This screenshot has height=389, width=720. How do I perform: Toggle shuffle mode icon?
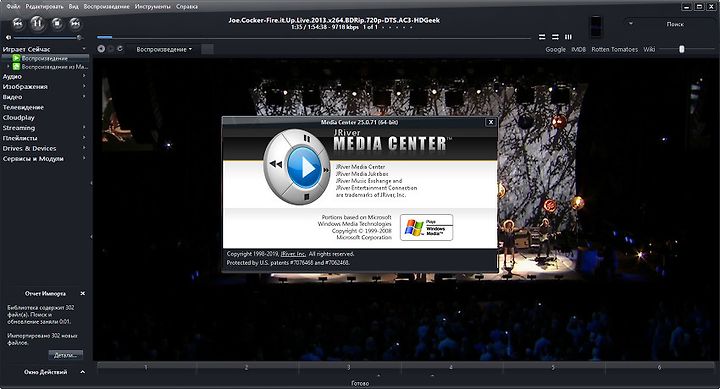coord(555,37)
